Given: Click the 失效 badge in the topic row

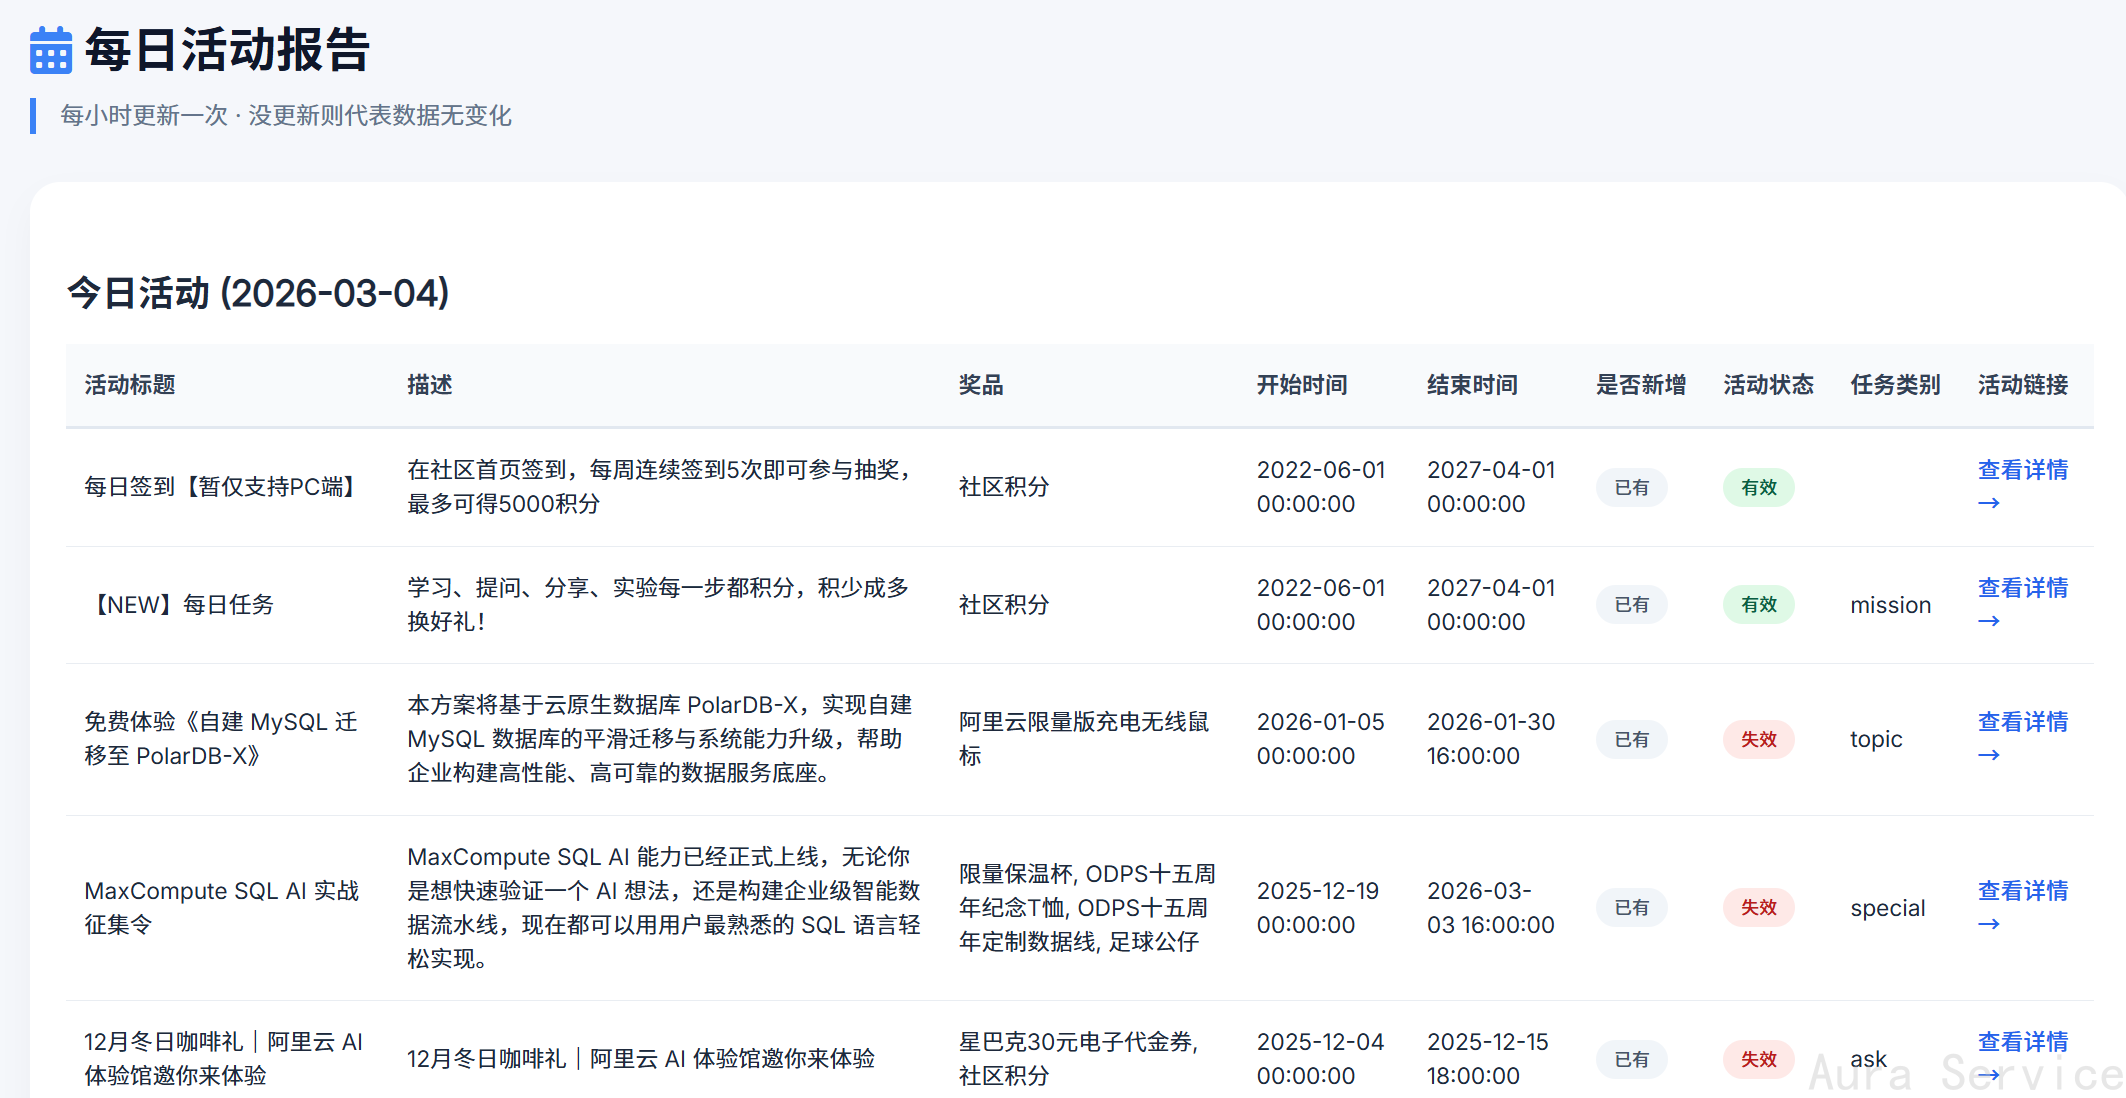Looking at the screenshot, I should (1758, 739).
